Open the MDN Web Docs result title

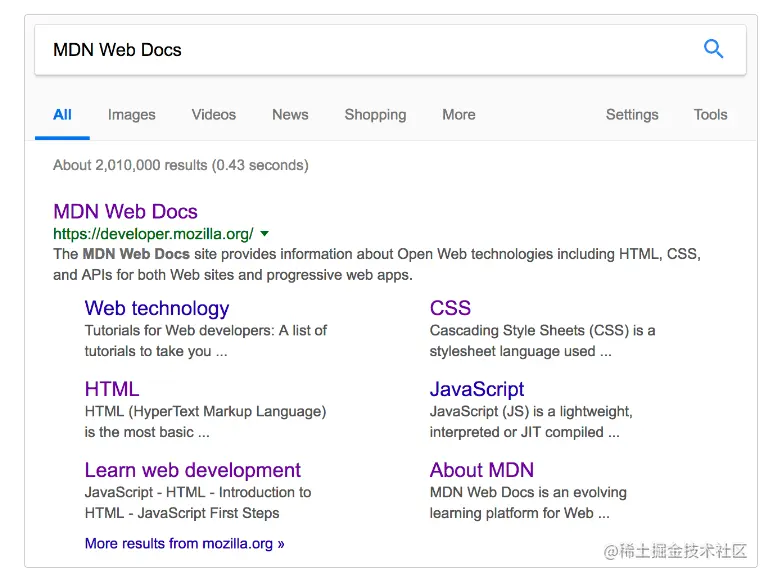tap(125, 212)
